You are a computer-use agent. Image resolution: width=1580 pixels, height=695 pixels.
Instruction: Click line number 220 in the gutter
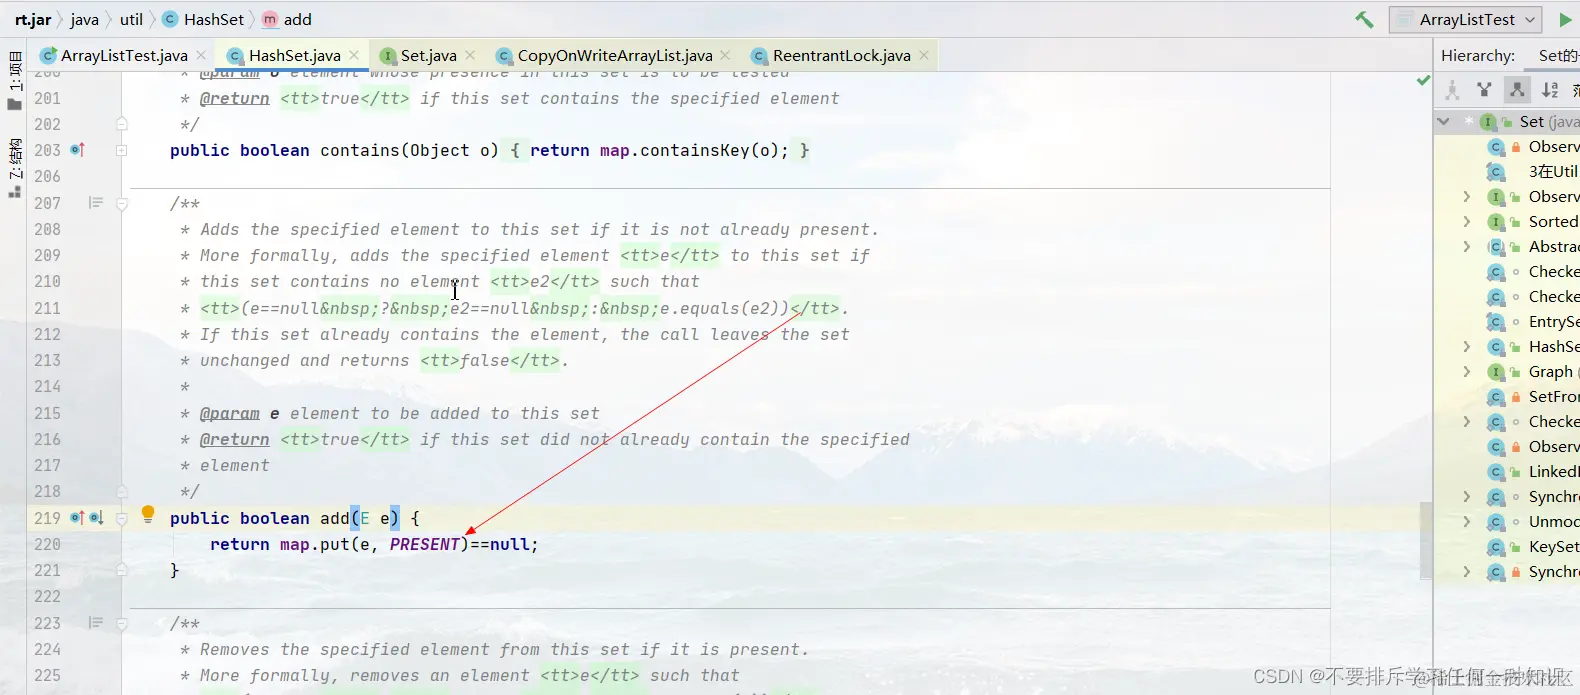[47, 544]
